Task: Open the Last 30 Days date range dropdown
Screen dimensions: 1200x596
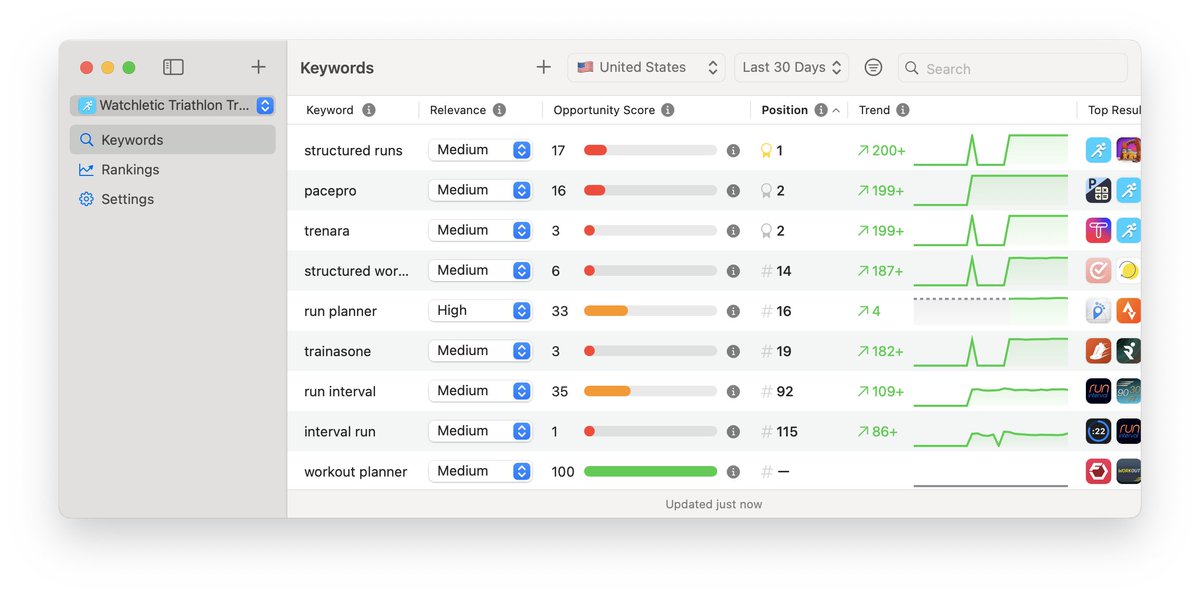Action: (x=791, y=67)
